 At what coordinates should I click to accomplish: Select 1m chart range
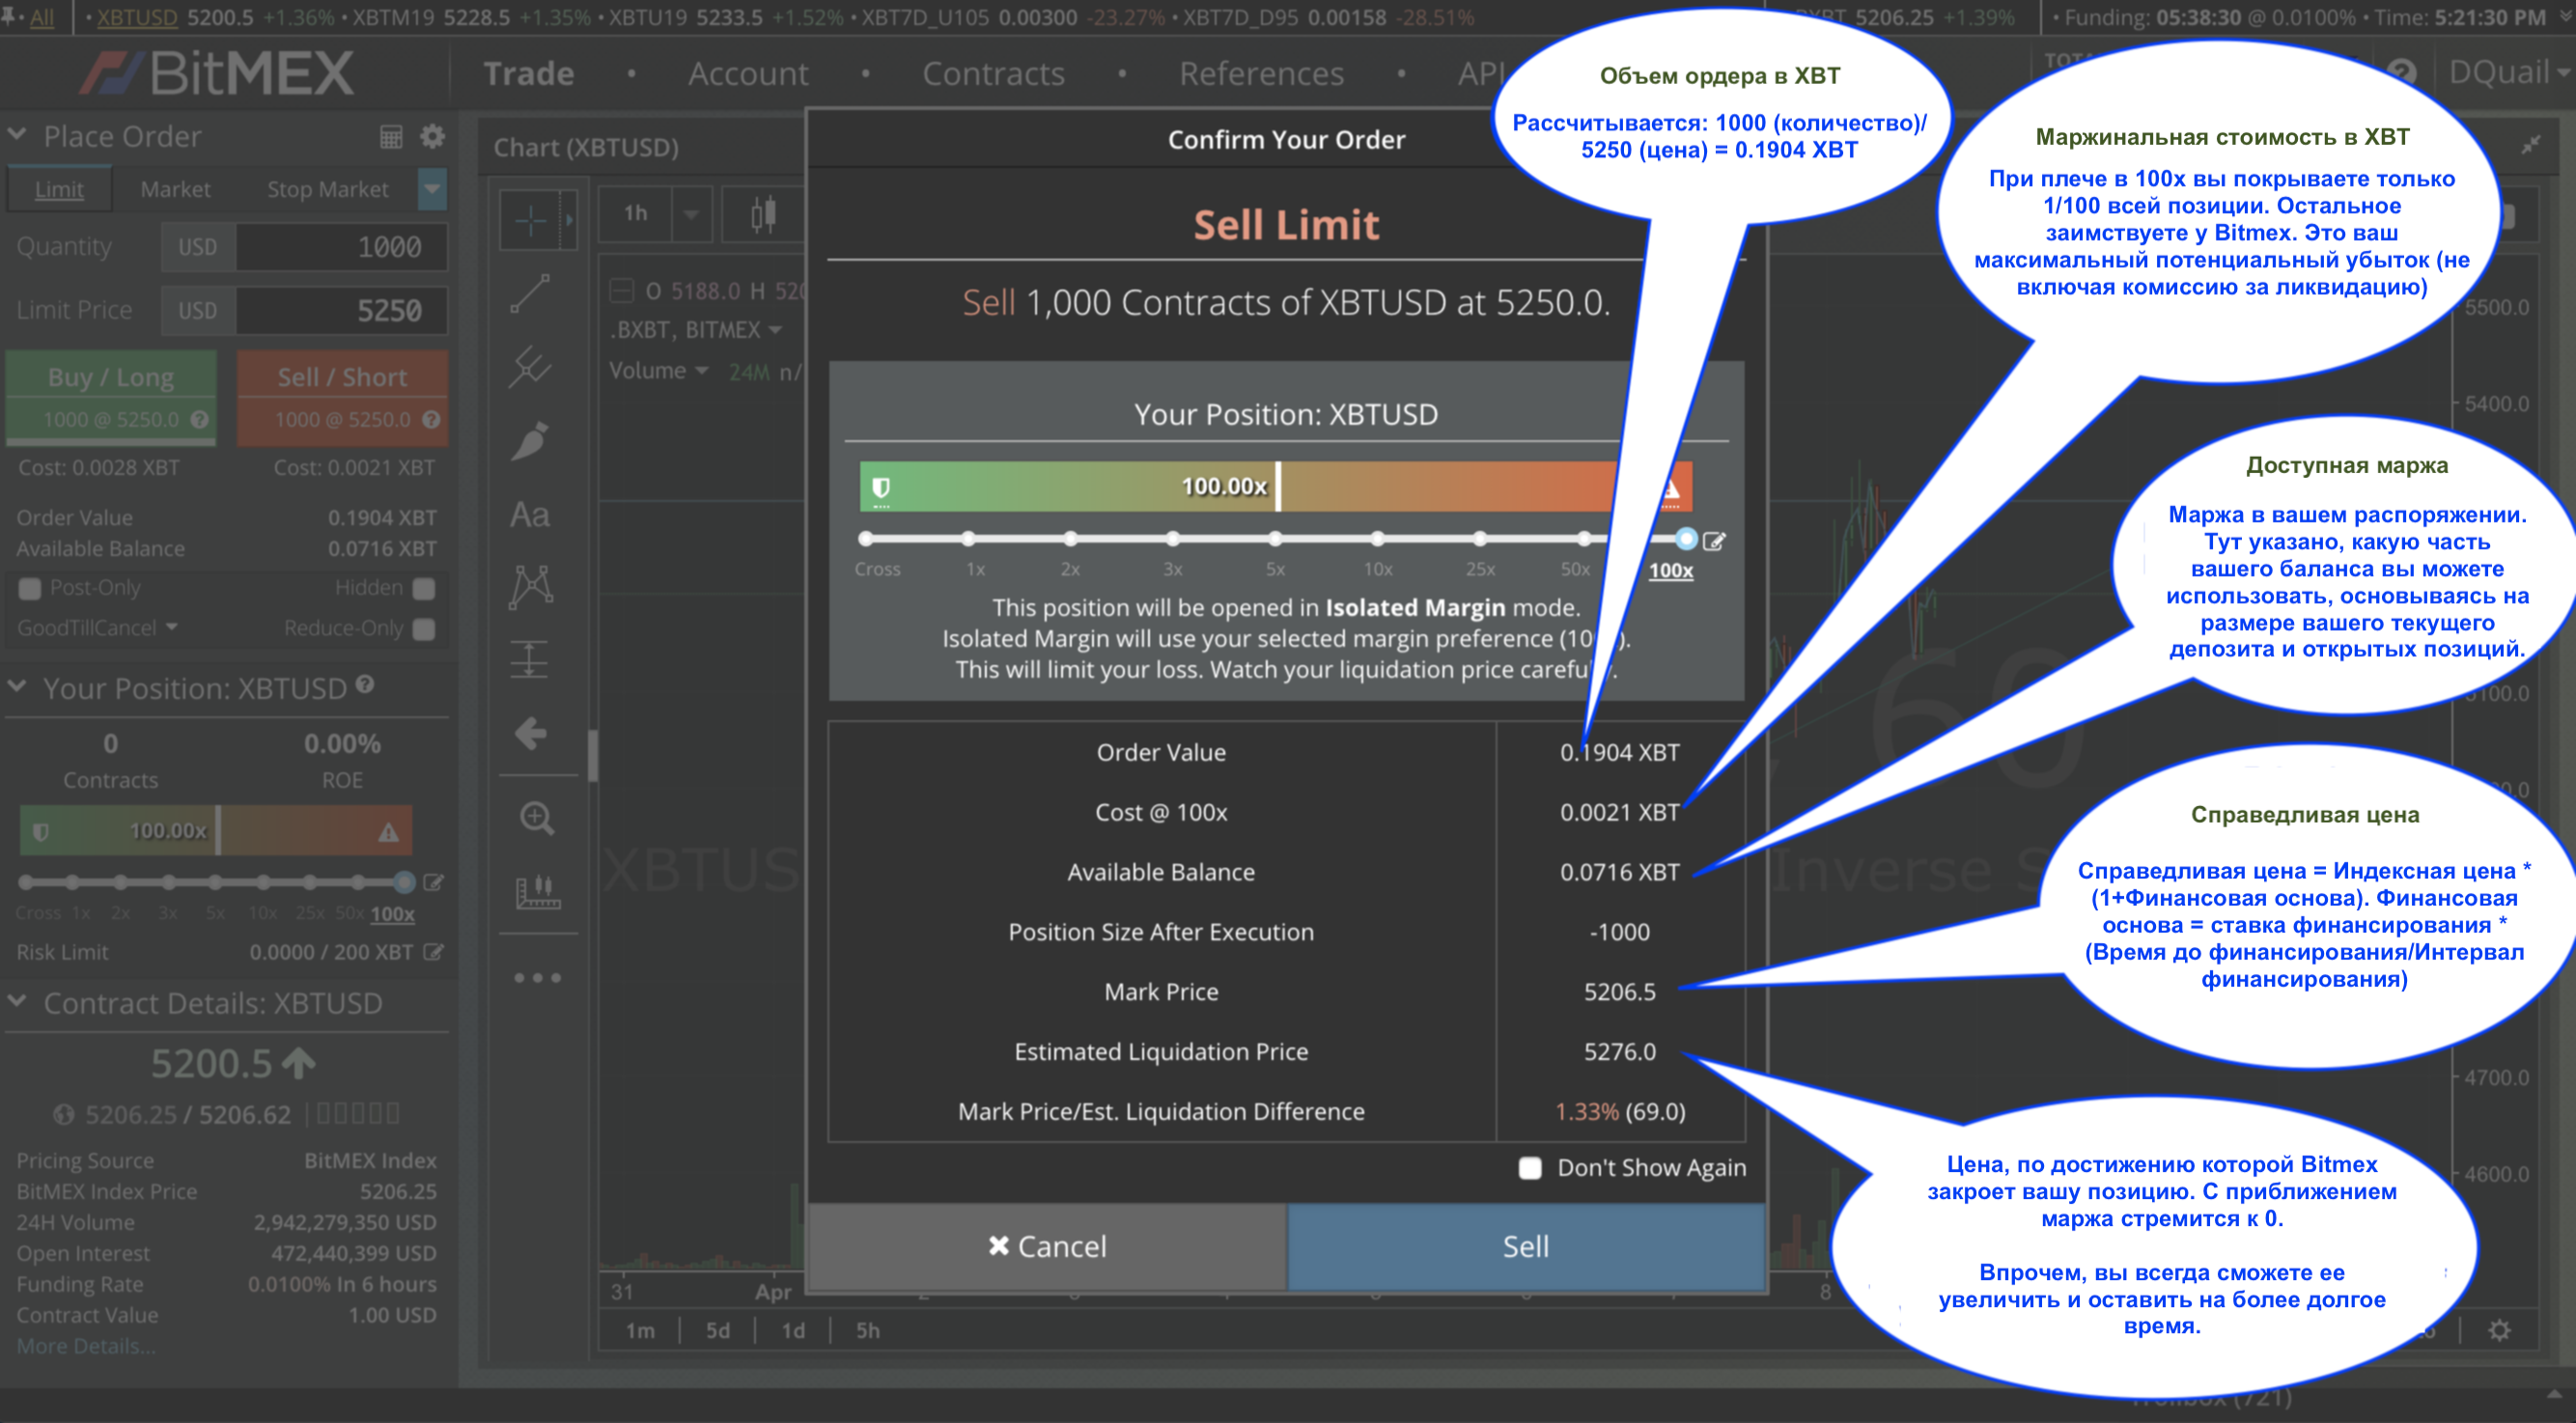click(640, 1331)
